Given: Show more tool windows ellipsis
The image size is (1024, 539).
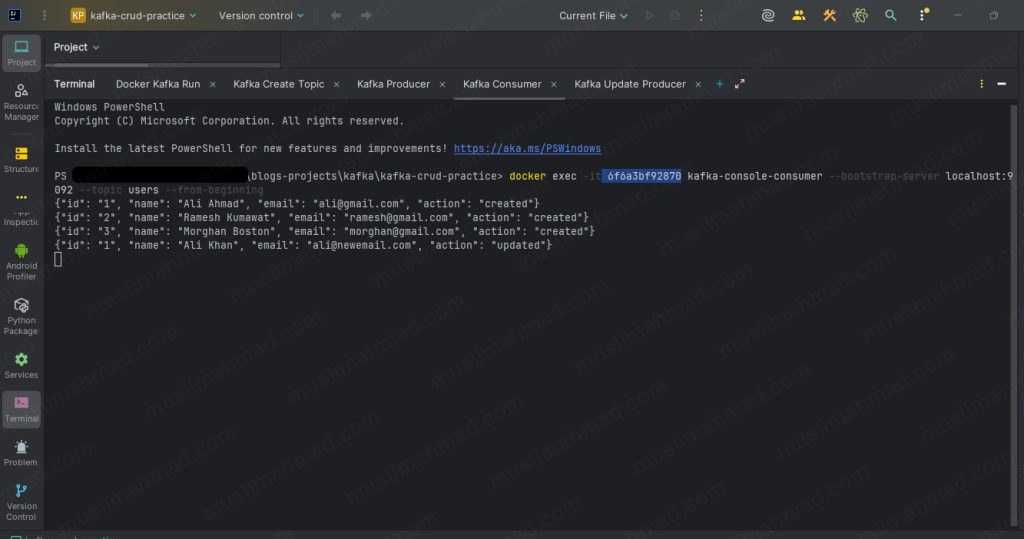Looking at the screenshot, I should (22, 197).
